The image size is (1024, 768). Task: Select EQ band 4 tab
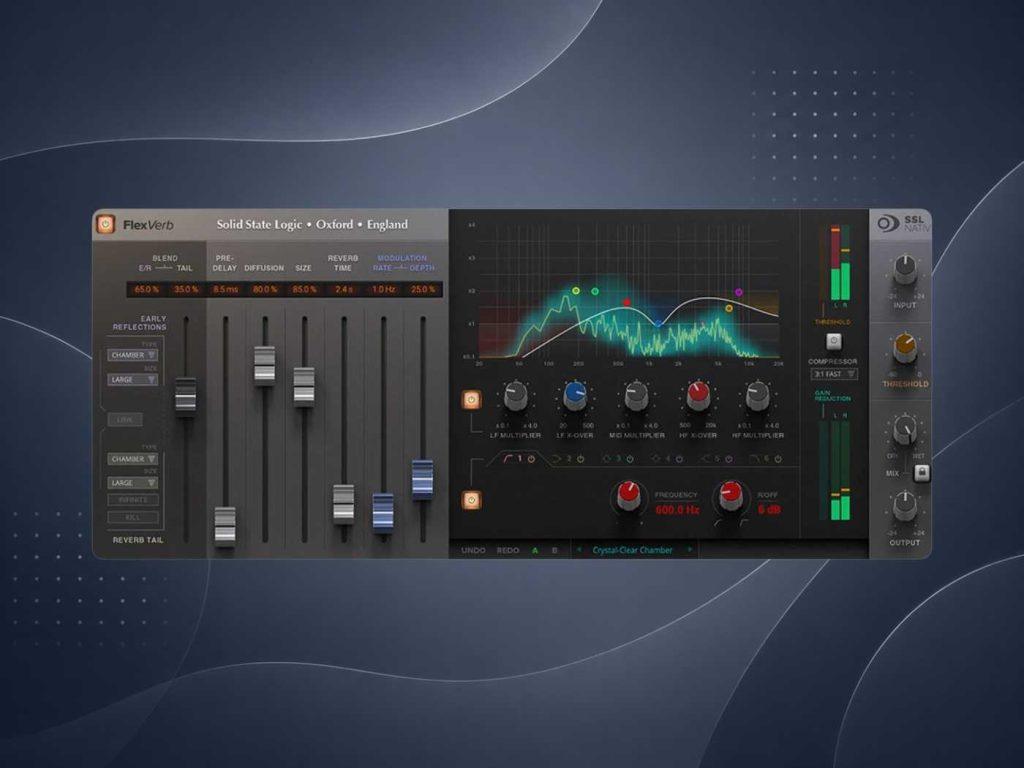coord(662,459)
